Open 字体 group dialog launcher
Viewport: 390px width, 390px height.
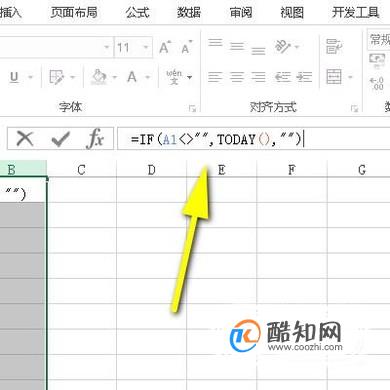192,108
